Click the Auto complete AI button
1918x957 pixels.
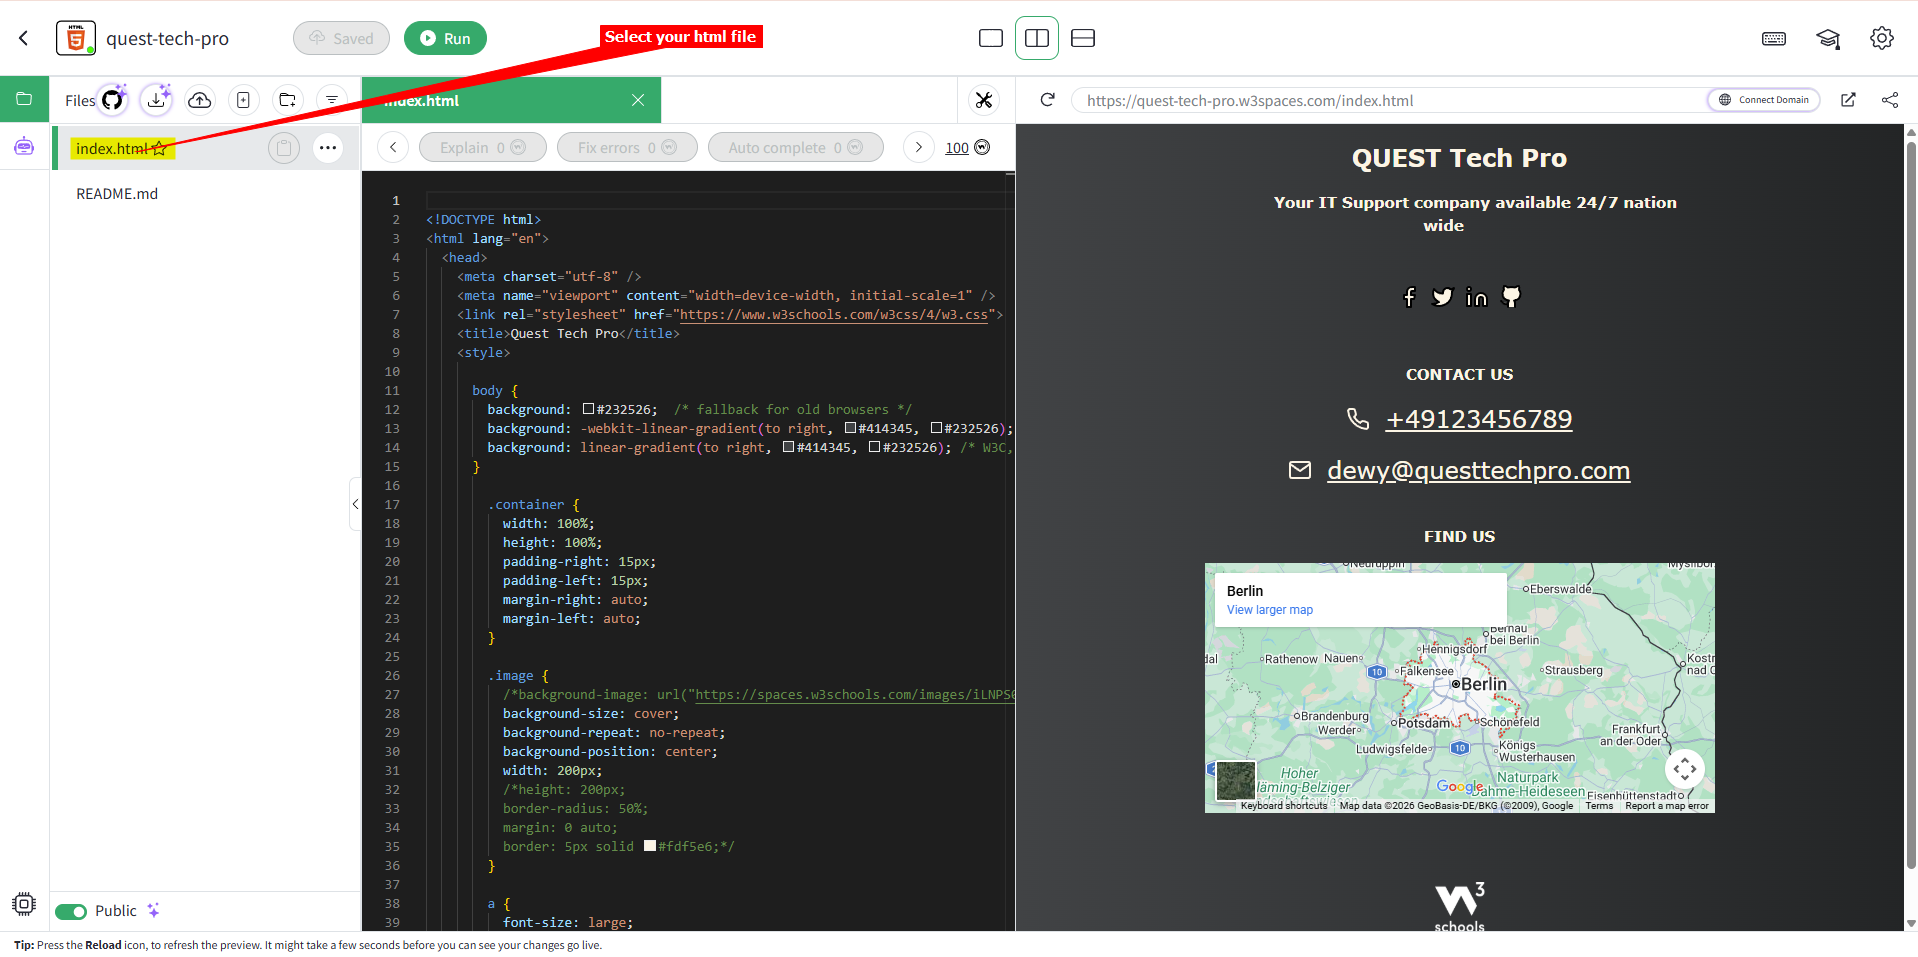click(x=796, y=147)
